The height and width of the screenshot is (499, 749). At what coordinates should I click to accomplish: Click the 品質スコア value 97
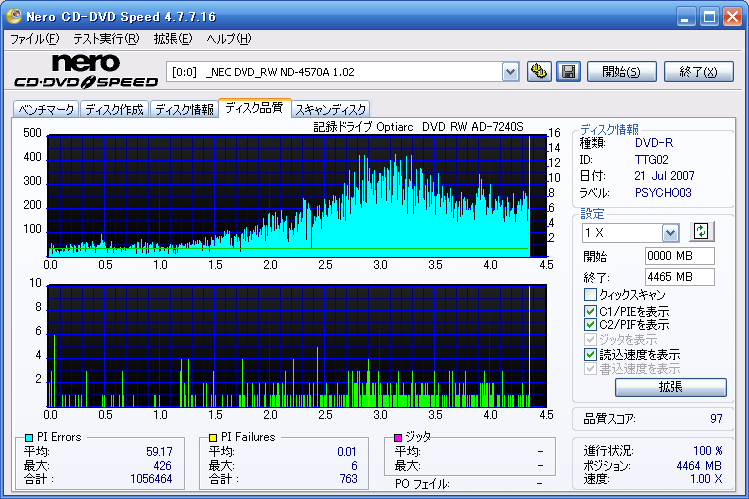point(716,419)
